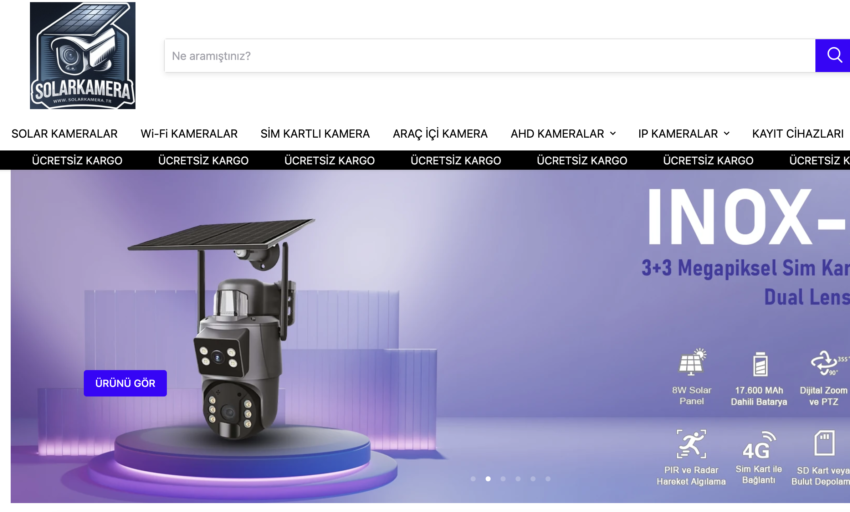Click 'Dual Lens' banner text
The image size is (850, 512).
coord(807,297)
